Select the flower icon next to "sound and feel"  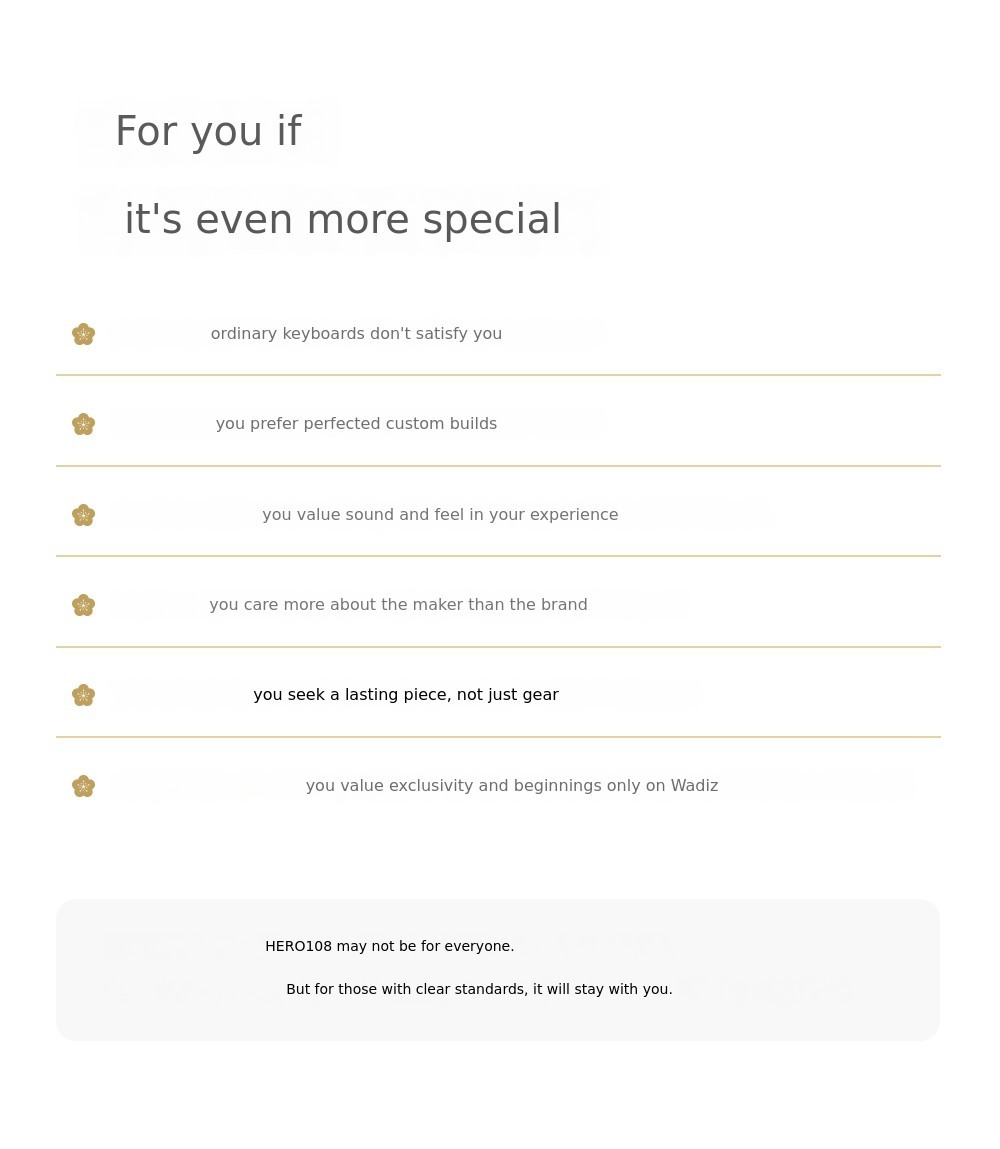(84, 515)
